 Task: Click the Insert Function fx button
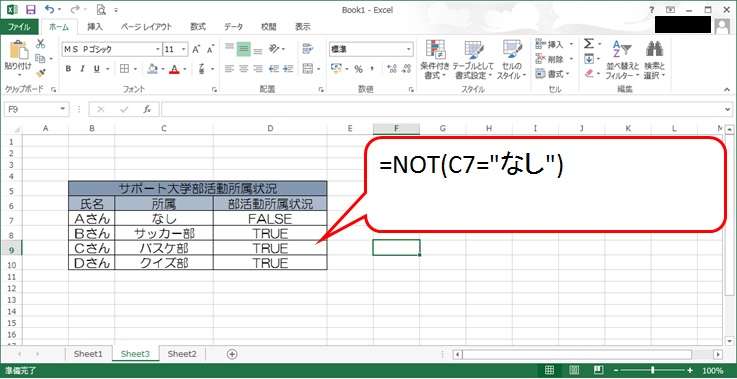click(x=147, y=109)
